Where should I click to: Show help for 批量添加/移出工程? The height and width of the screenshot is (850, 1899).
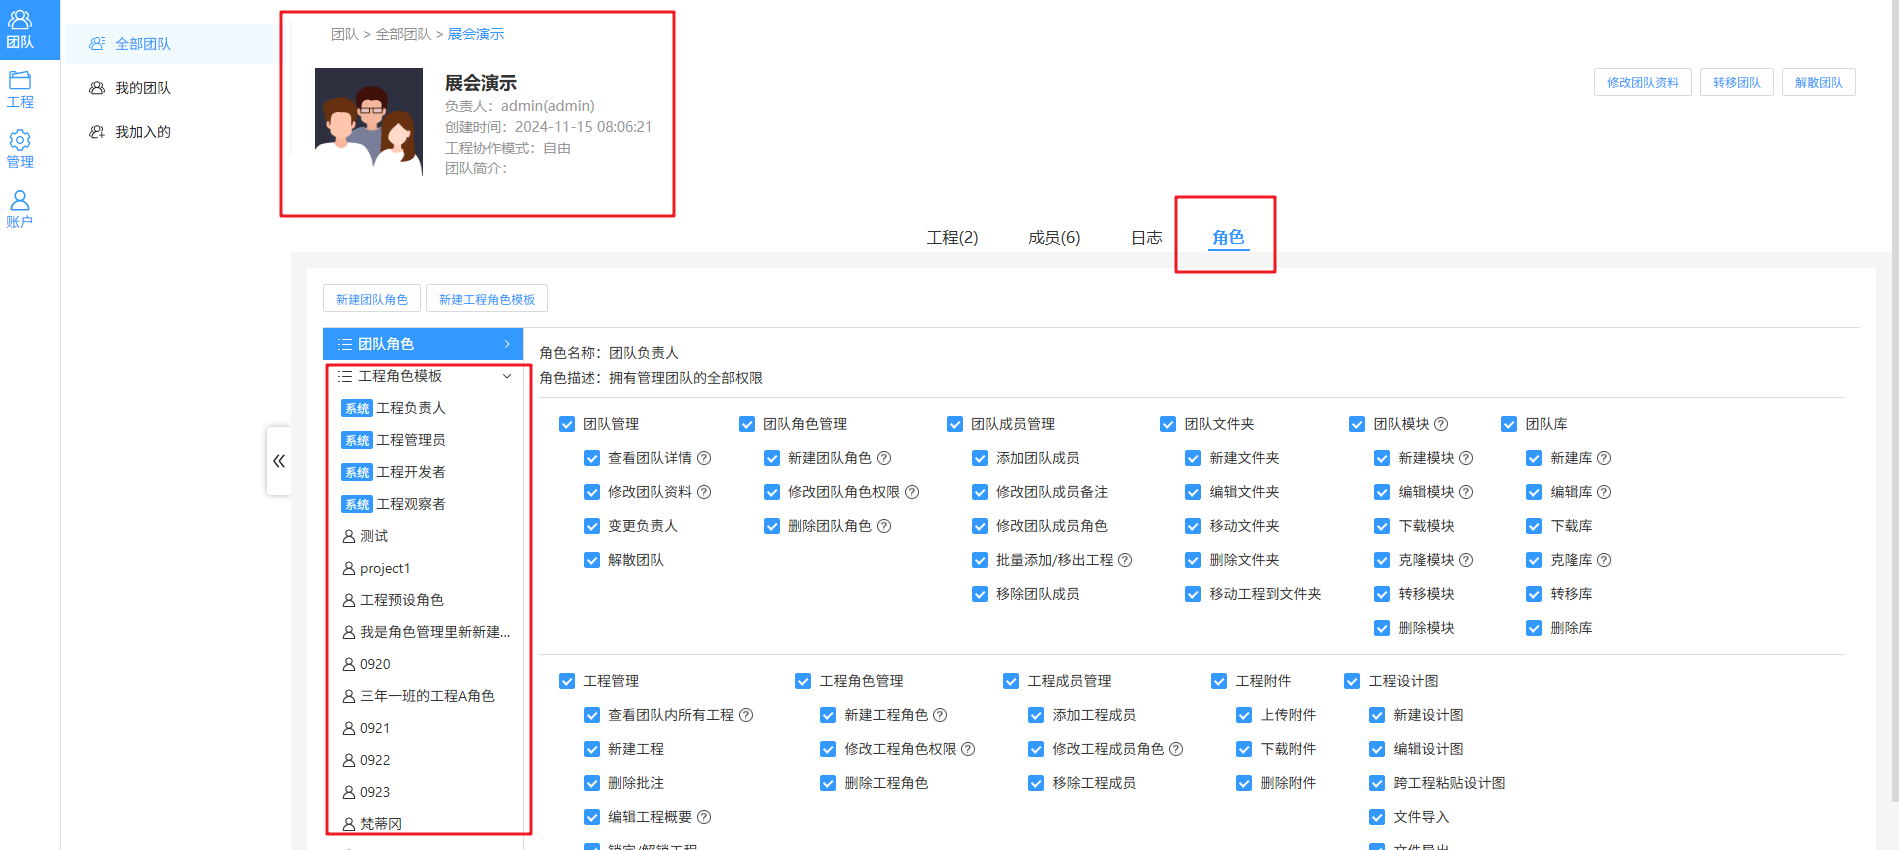[1125, 560]
